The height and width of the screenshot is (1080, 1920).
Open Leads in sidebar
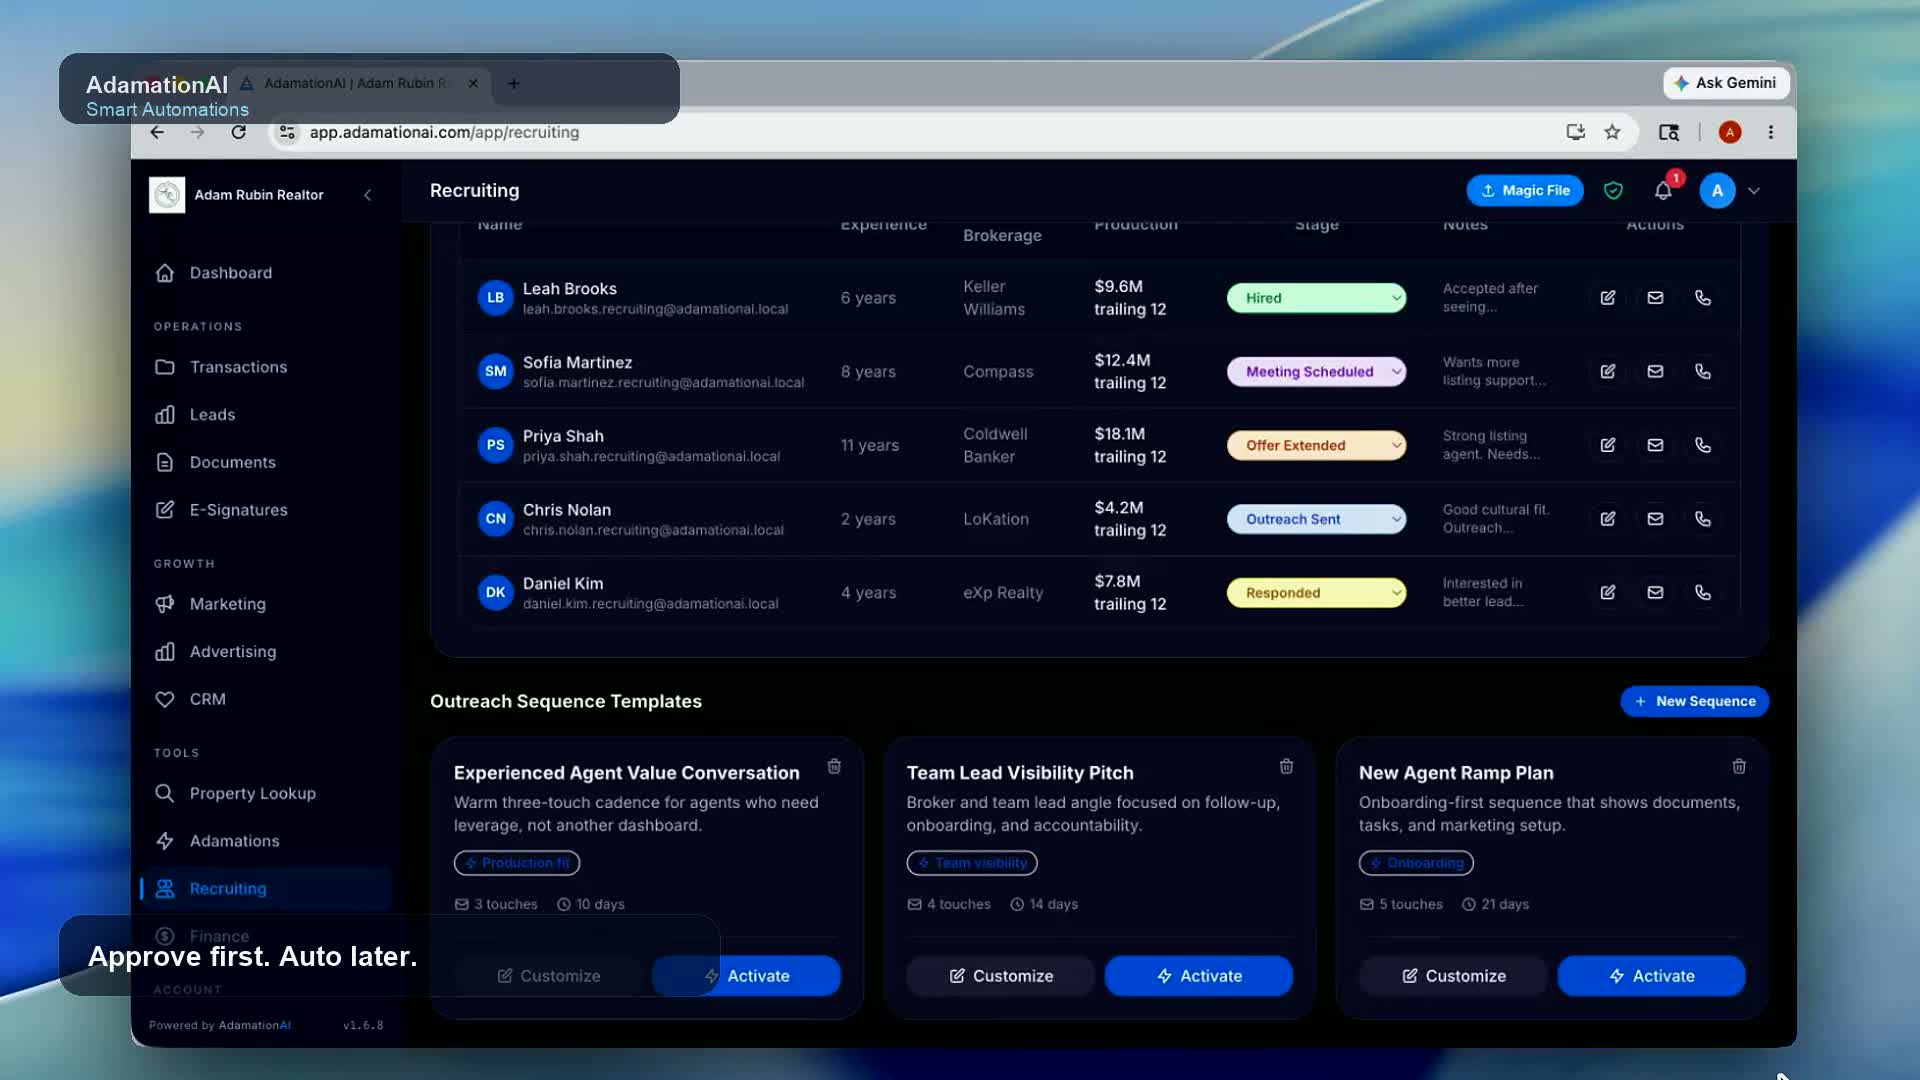coord(265,414)
